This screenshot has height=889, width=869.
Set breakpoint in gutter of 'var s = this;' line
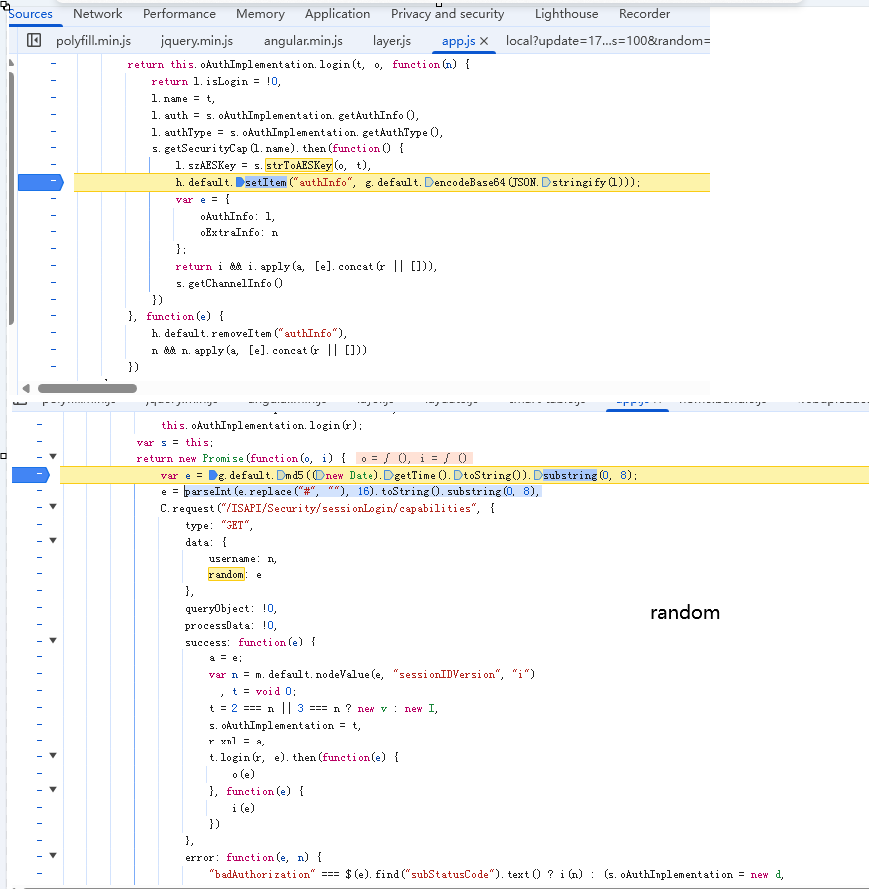[x=39, y=441]
